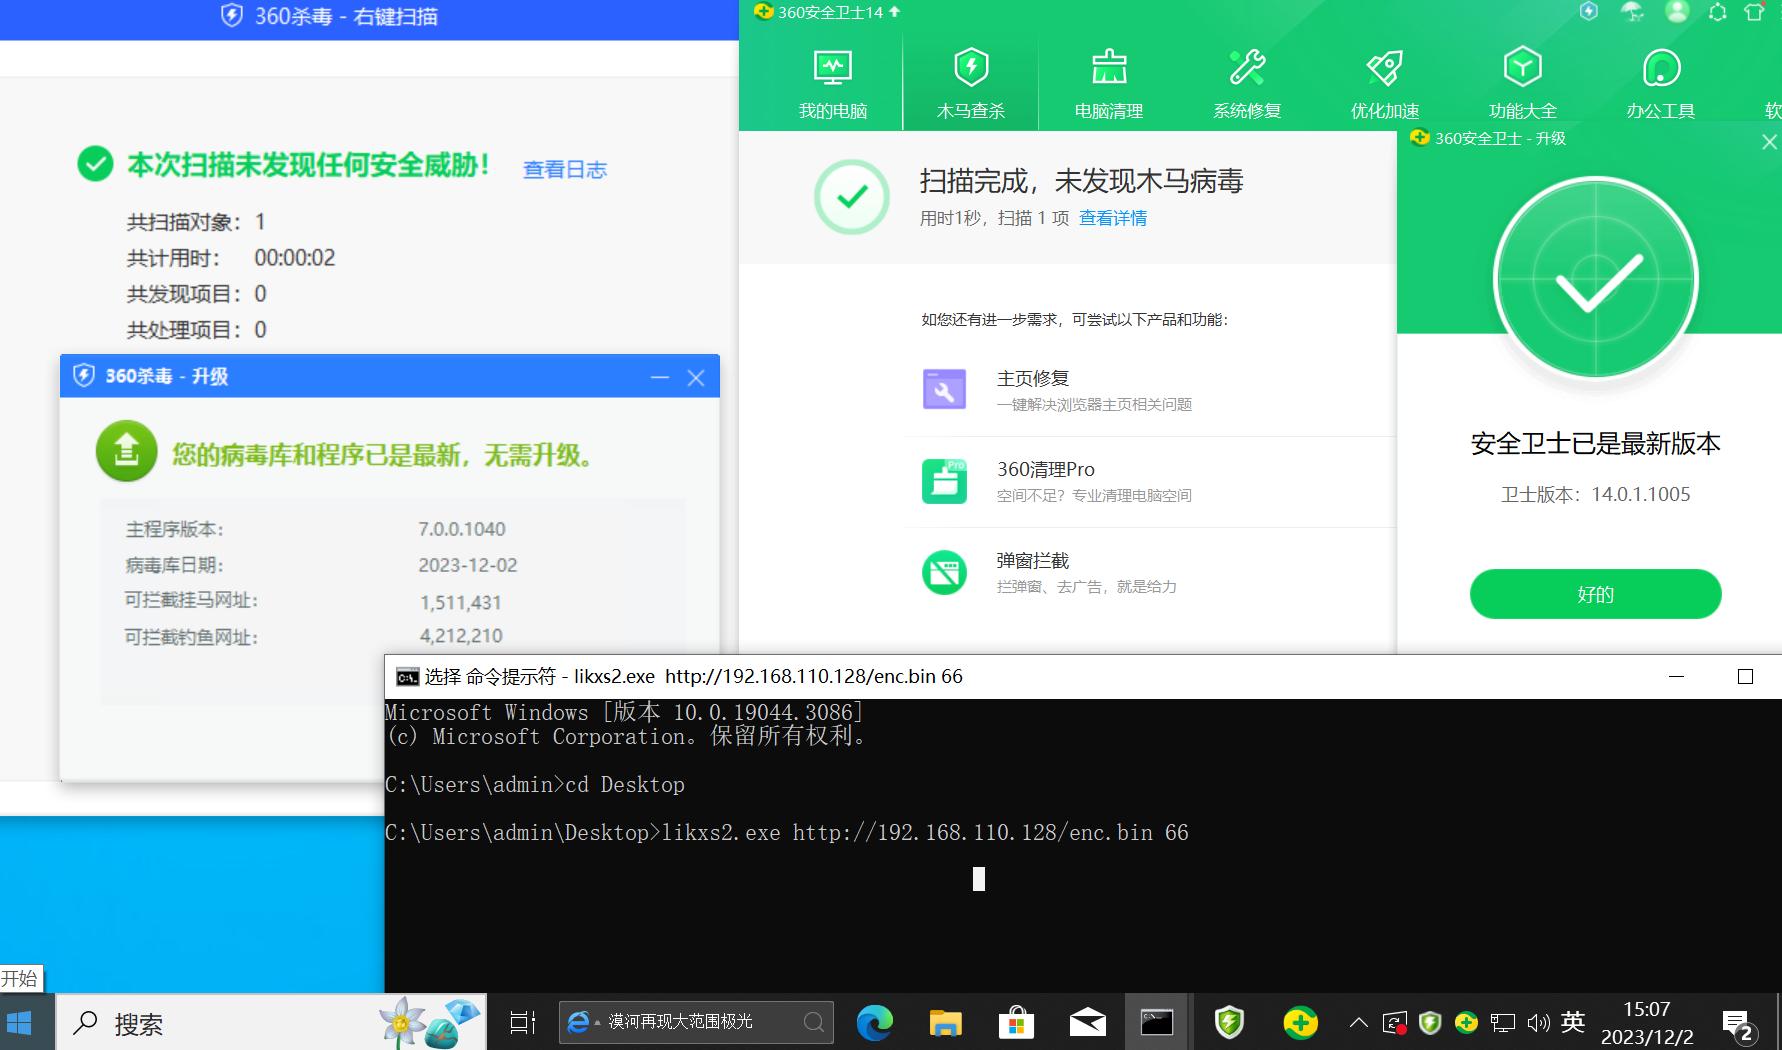Viewport: 1782px width, 1050px height.
Task: Click the green upgrade arrow icon in 360杀毒
Action: 126,451
